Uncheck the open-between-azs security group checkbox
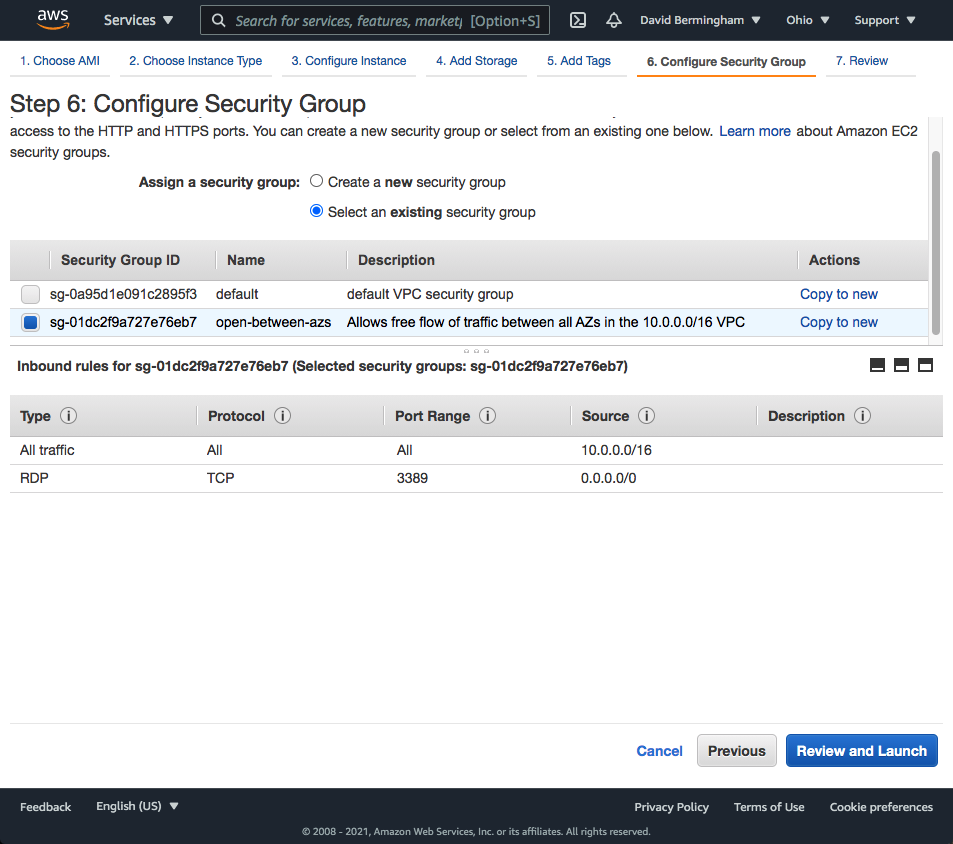Image resolution: width=953 pixels, height=844 pixels. coord(30,322)
